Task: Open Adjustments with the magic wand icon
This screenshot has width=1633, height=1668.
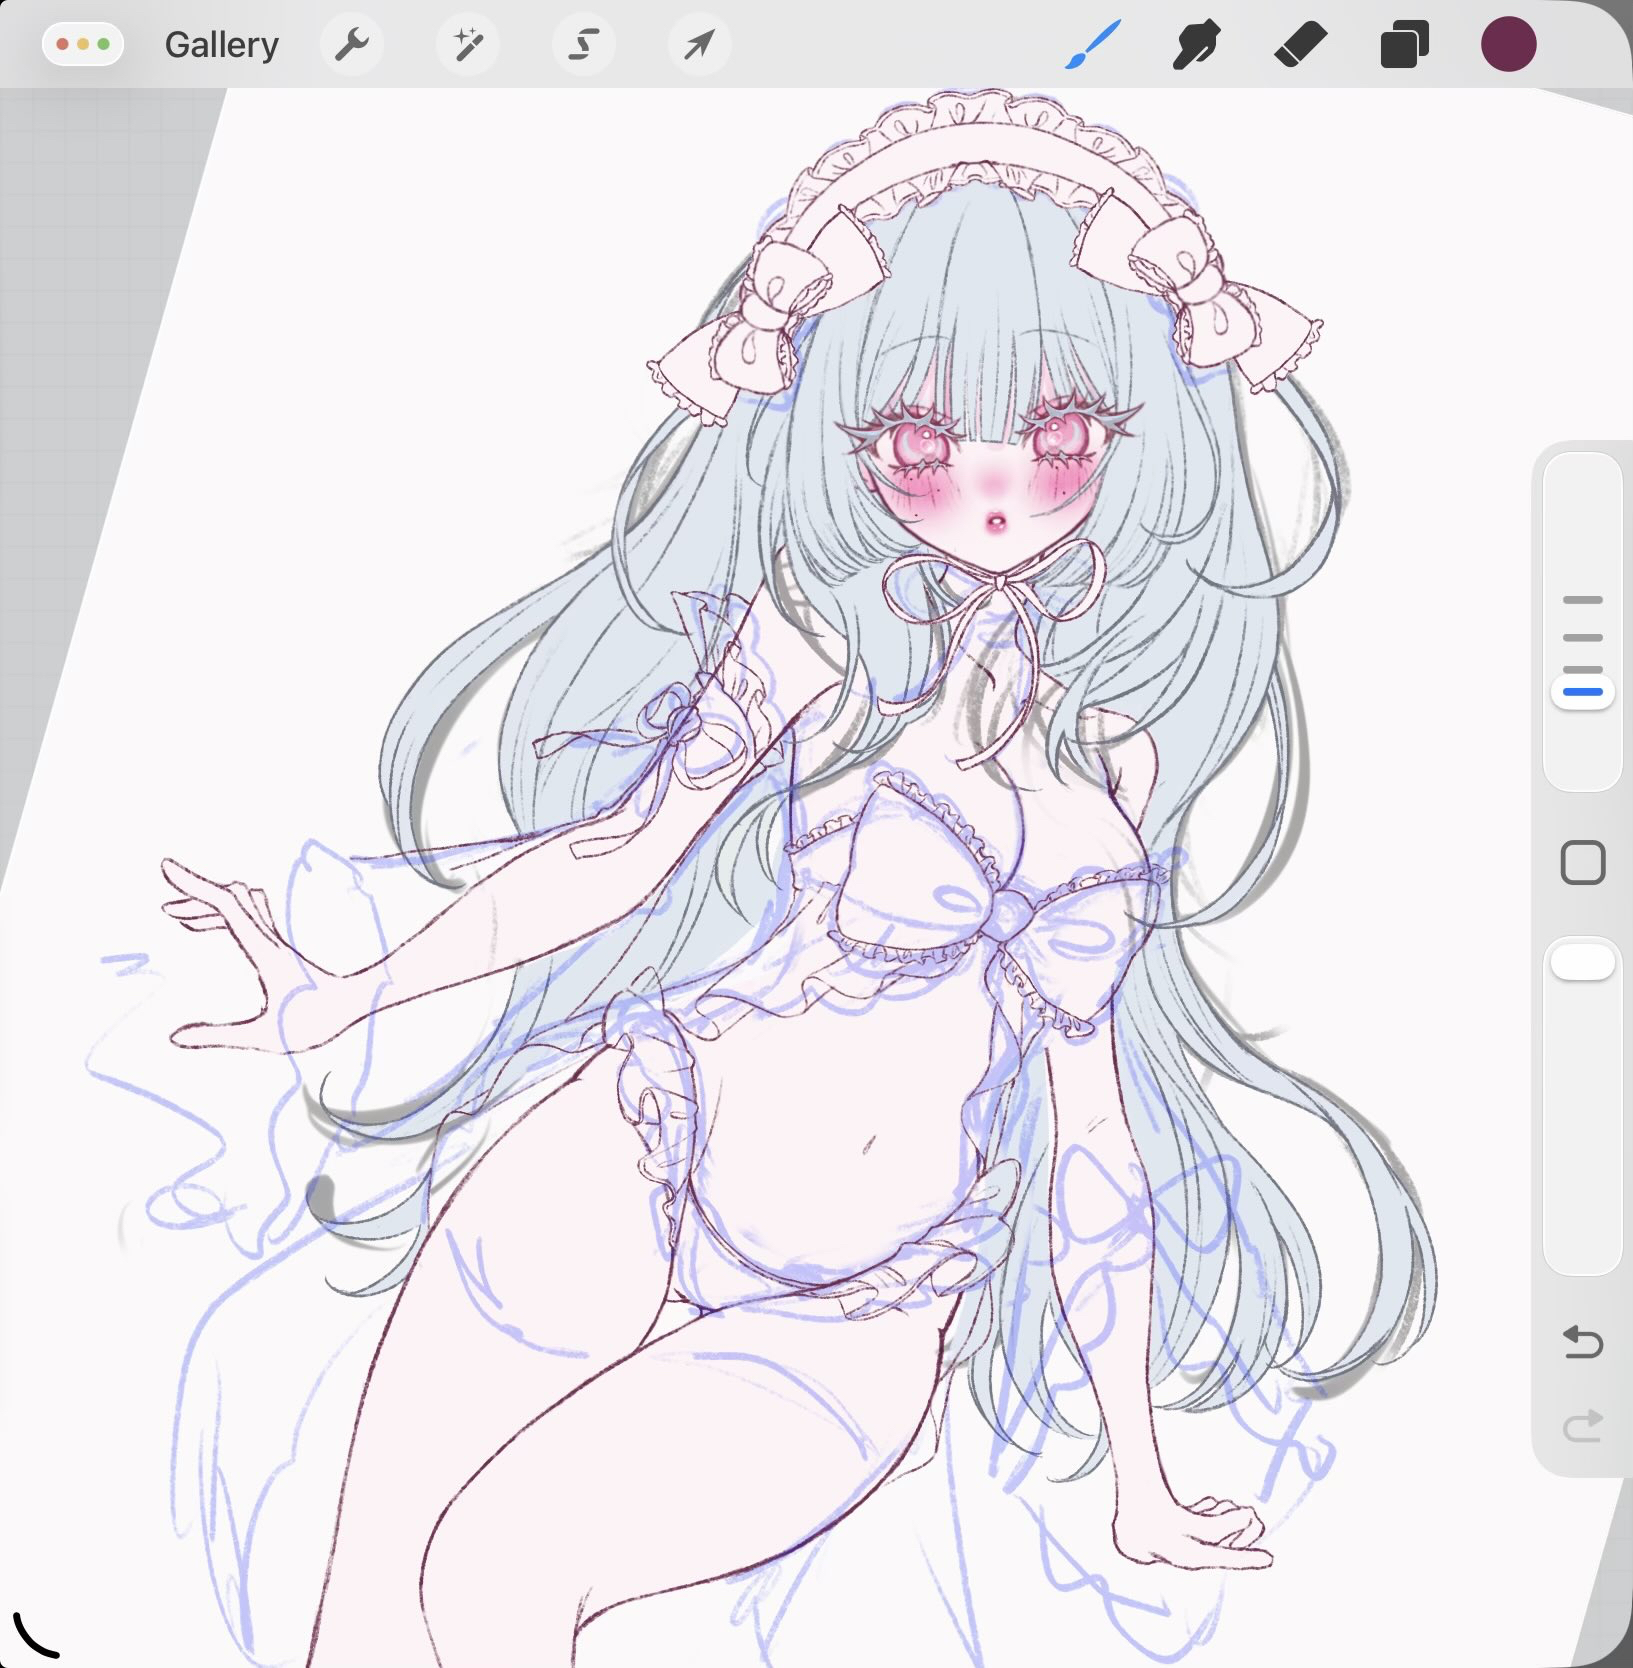Action: coord(467,45)
